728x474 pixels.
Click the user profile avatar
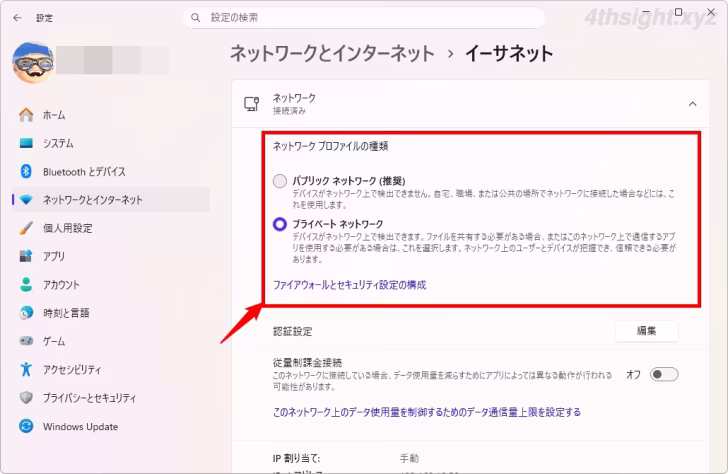tap(32, 62)
